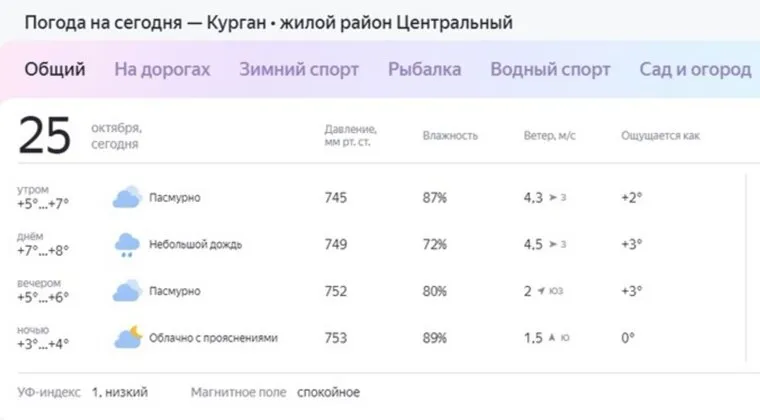Click the daytime light rain icon
This screenshot has height=420, width=760.
pos(126,244)
